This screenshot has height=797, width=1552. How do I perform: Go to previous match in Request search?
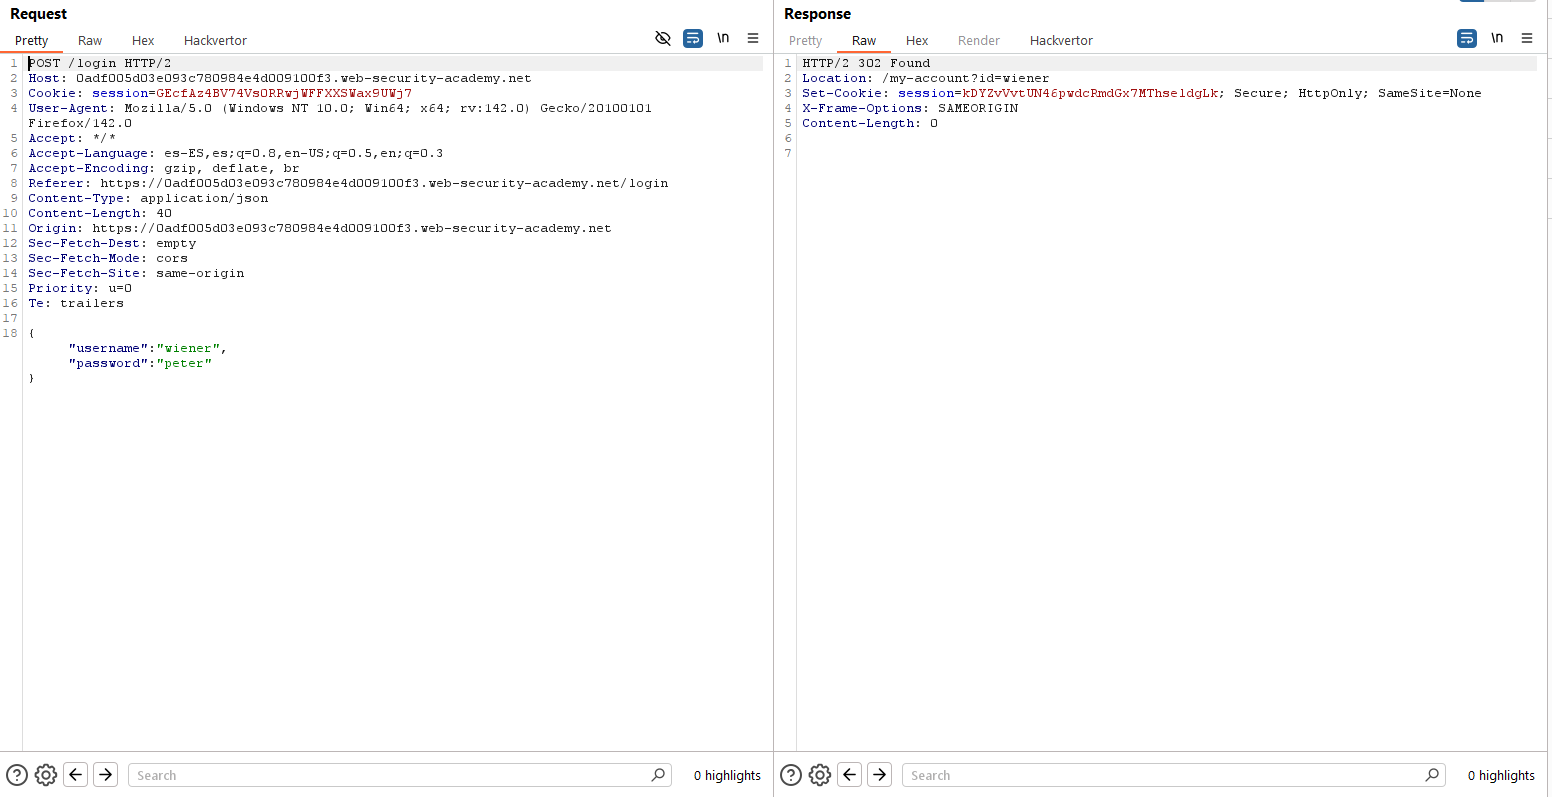click(x=76, y=775)
